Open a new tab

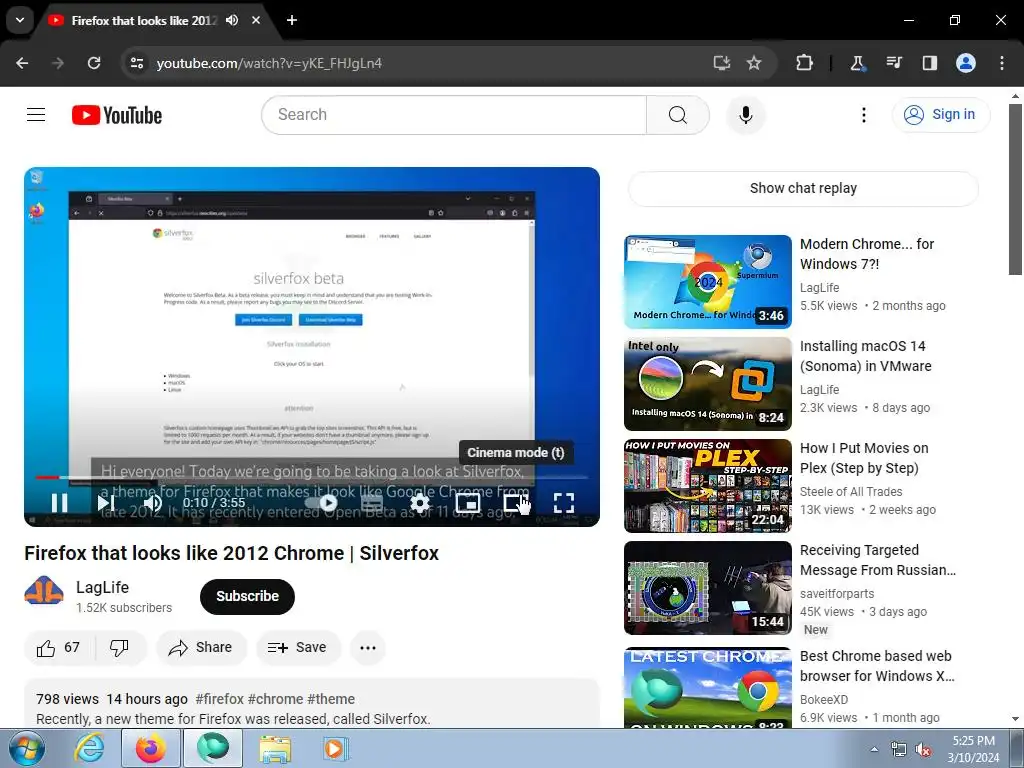coord(292,20)
